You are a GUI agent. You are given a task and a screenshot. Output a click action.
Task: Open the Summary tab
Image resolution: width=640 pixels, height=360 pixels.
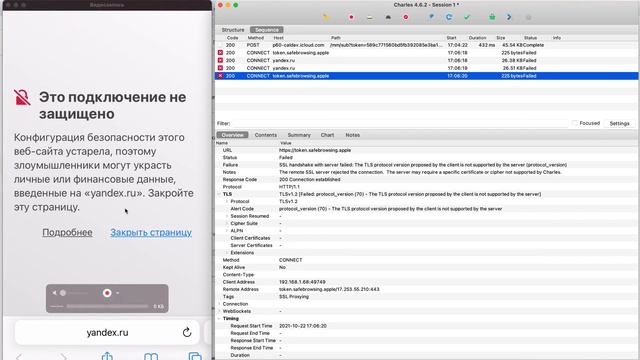pyautogui.click(x=299, y=135)
